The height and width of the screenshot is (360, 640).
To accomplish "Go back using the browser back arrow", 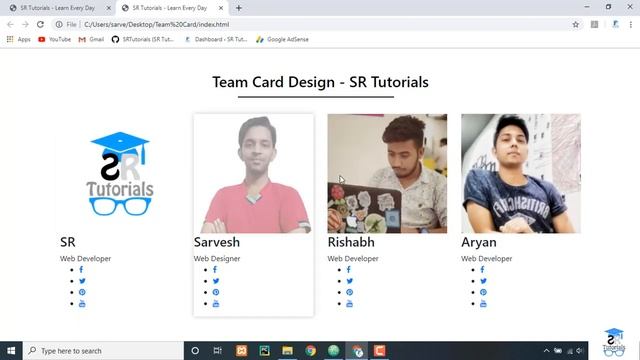I will click(10, 24).
